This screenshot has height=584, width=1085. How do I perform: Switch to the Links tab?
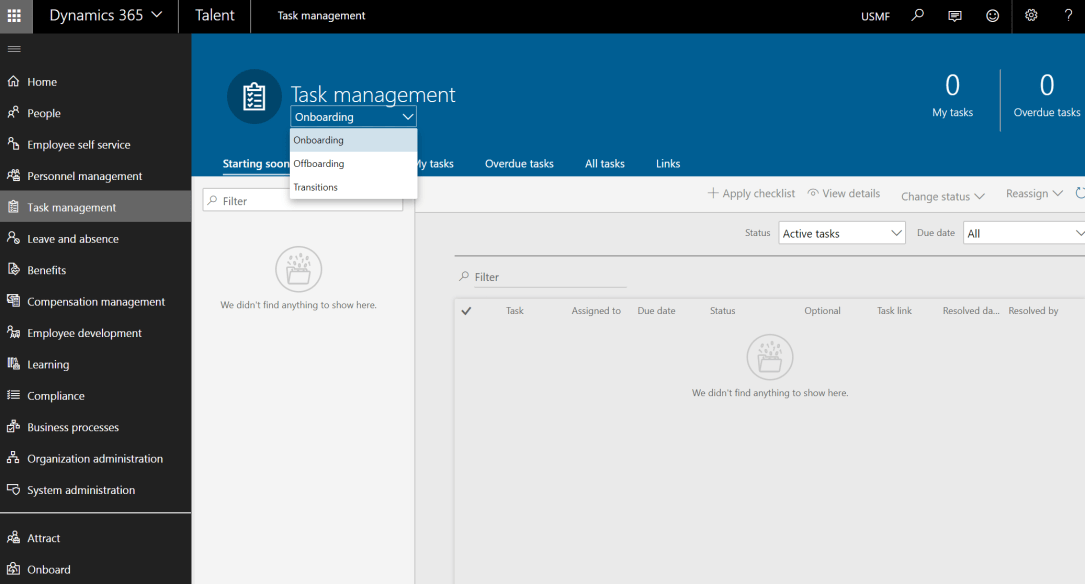click(x=667, y=163)
